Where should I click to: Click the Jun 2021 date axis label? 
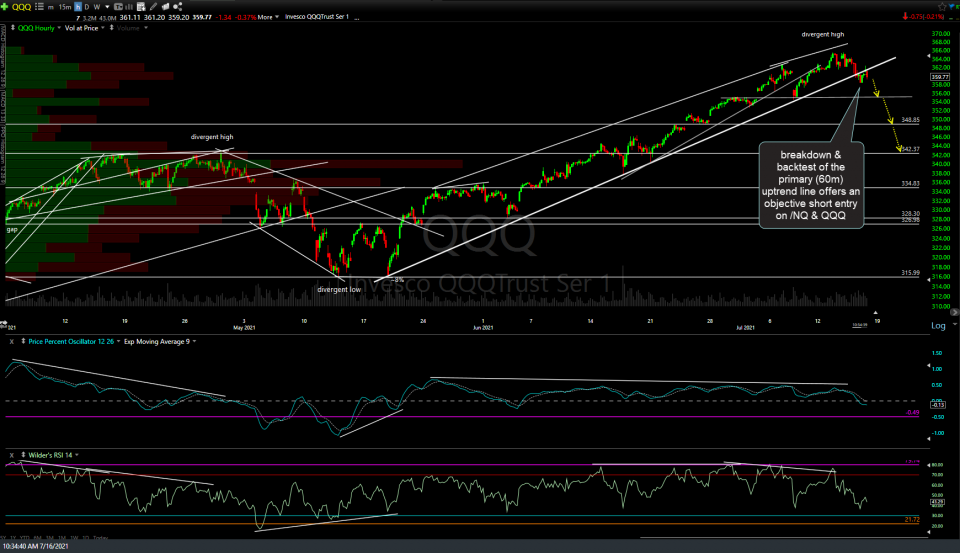[x=483, y=328]
